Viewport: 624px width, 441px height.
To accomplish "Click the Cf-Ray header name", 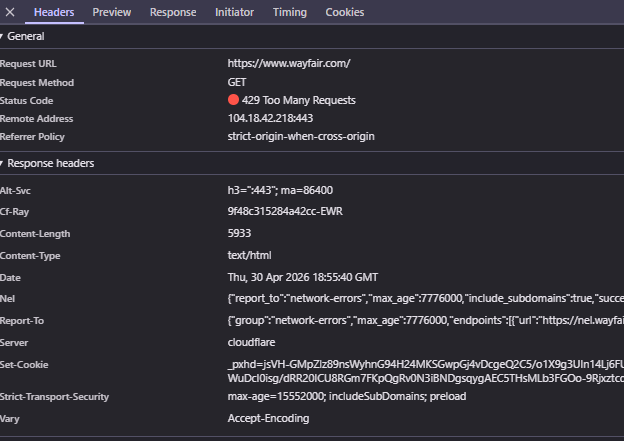I will point(14,212).
